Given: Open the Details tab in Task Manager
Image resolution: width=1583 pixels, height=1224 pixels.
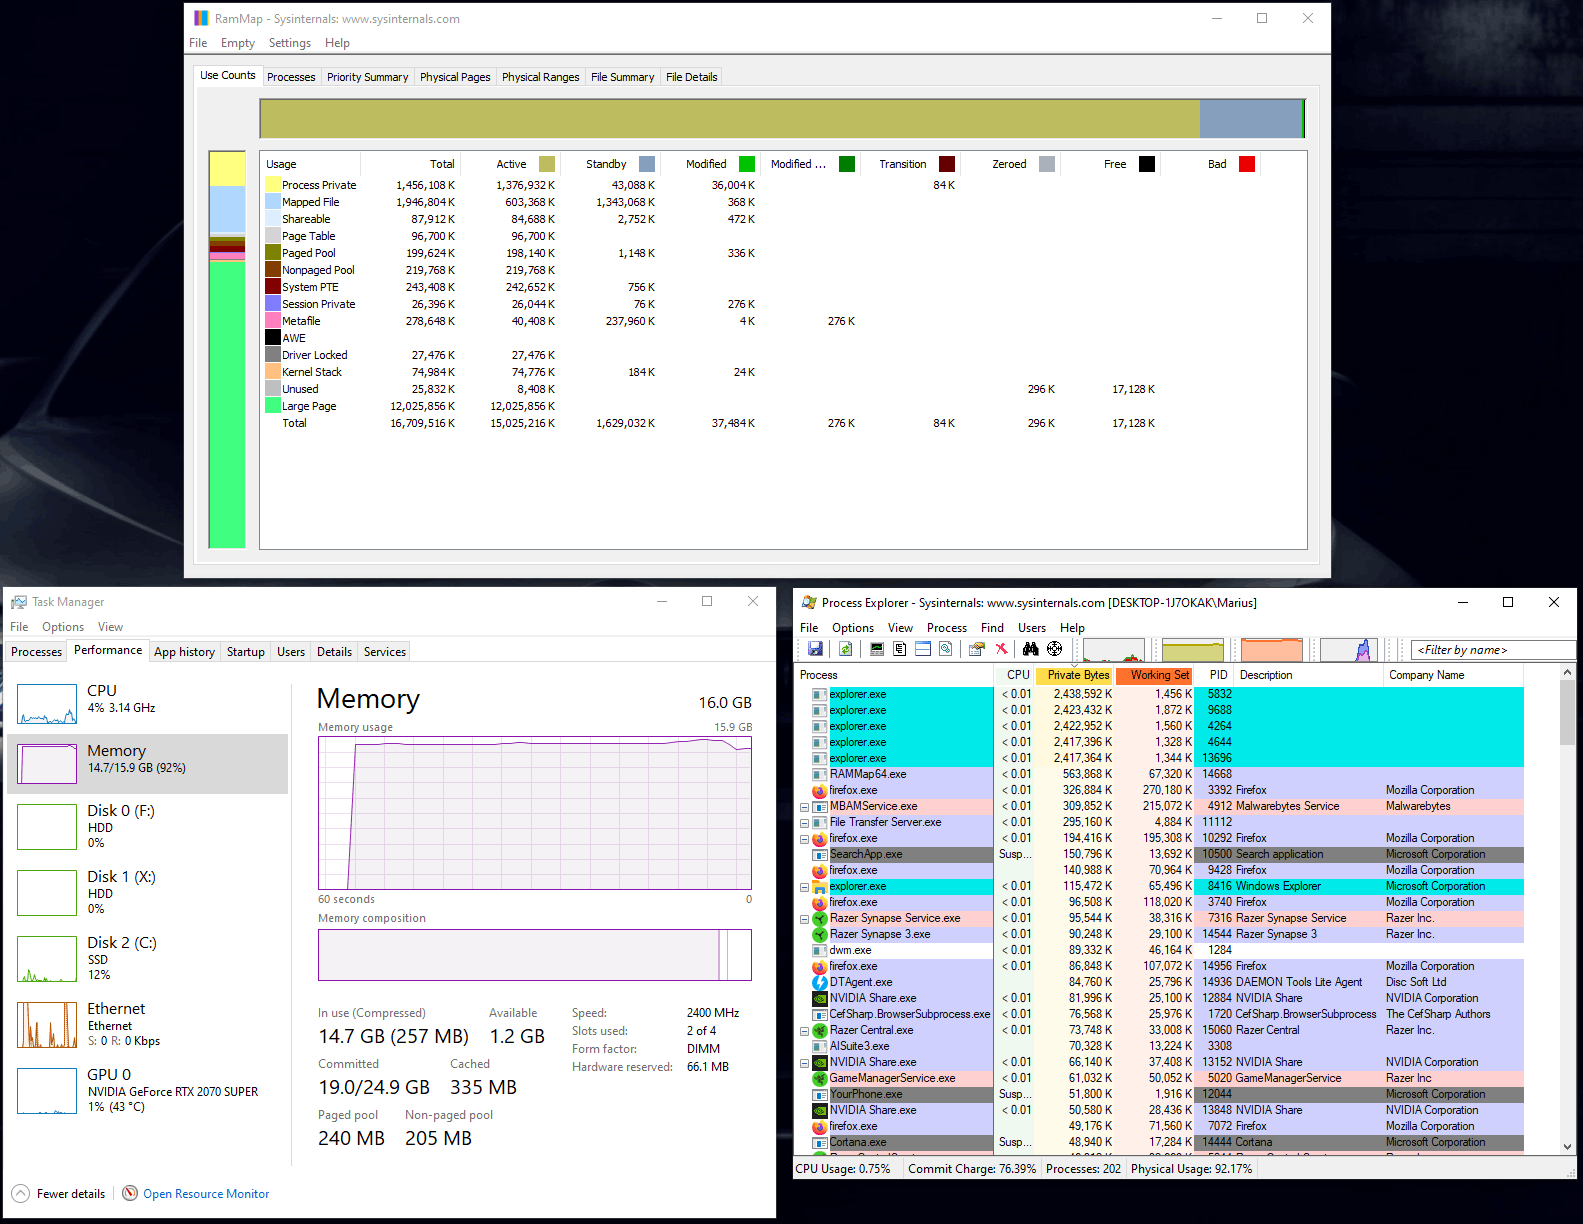Looking at the screenshot, I should 334,652.
